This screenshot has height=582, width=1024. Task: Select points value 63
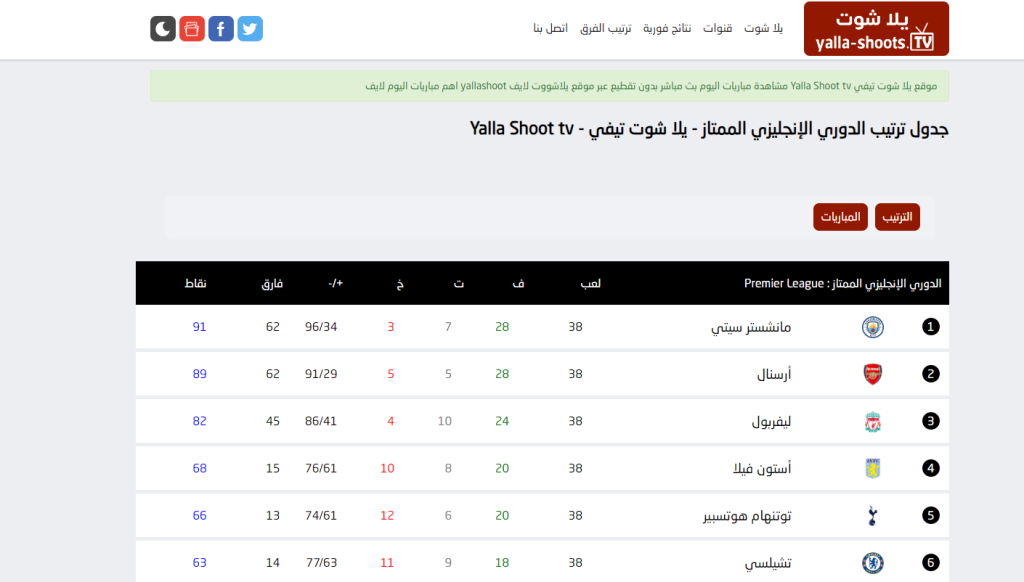tap(199, 562)
